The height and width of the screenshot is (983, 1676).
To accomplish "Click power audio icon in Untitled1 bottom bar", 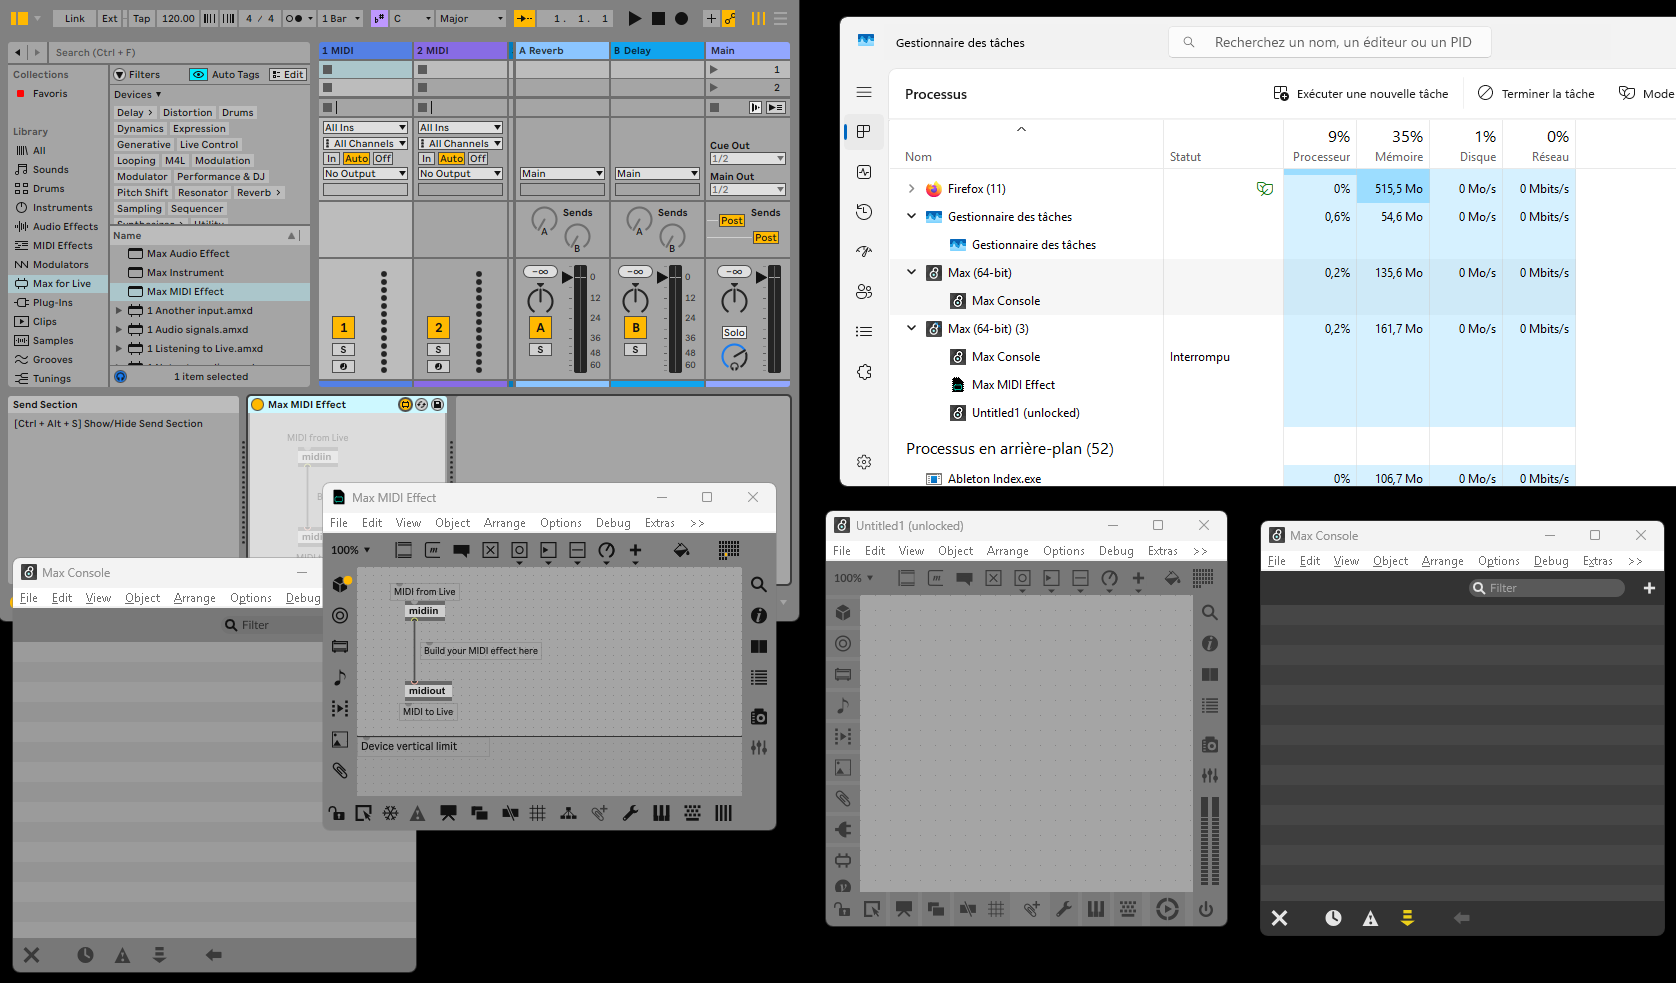I will [1206, 909].
